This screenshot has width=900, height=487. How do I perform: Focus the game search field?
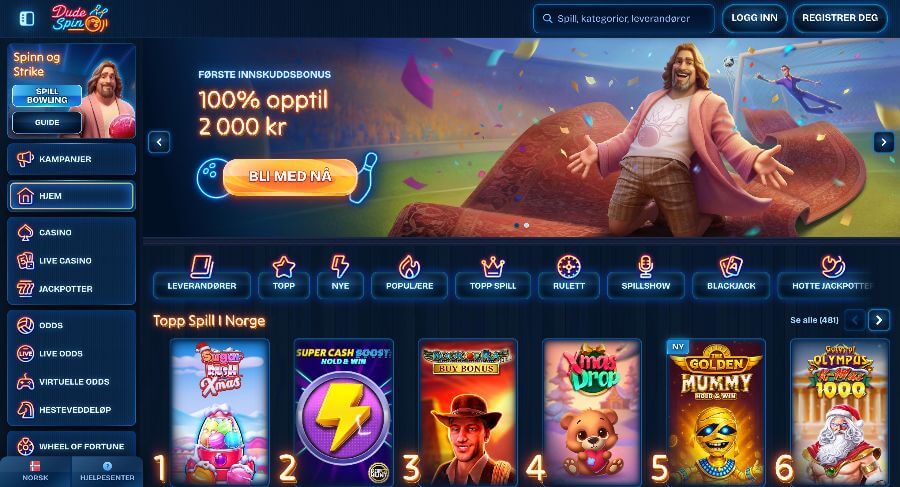coord(624,18)
